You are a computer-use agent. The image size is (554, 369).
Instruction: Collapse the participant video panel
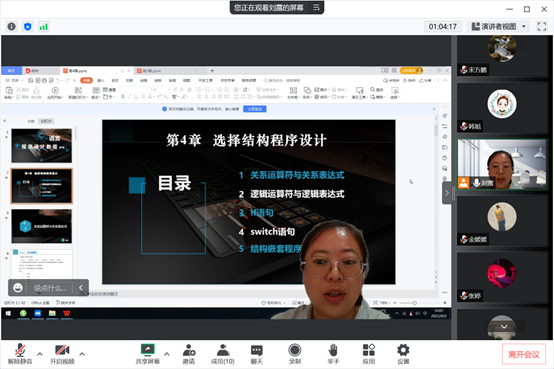[x=447, y=193]
